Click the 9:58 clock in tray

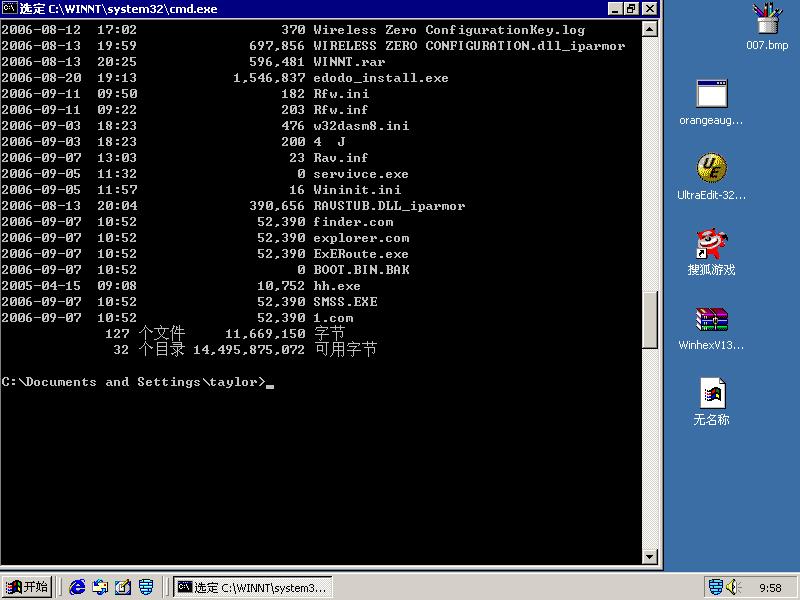click(x=770, y=588)
